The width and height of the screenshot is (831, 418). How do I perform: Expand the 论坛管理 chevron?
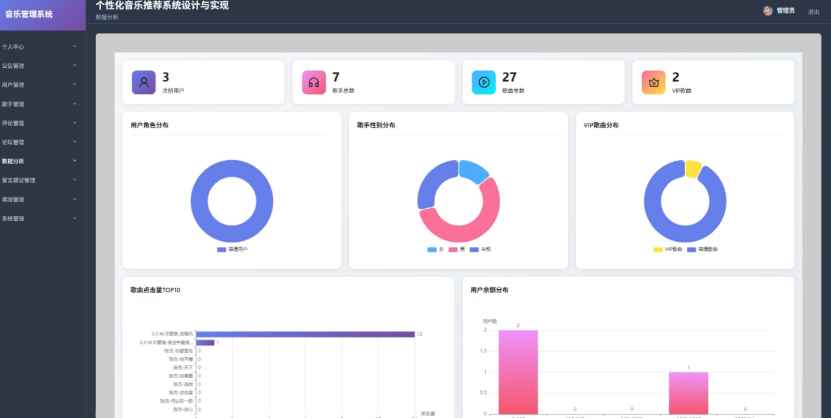(75, 141)
